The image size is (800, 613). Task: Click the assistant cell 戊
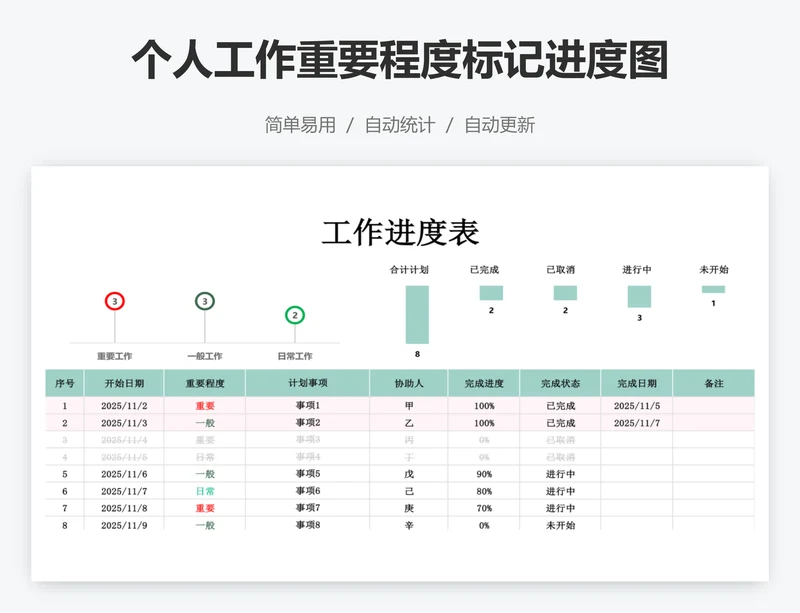[x=409, y=474]
